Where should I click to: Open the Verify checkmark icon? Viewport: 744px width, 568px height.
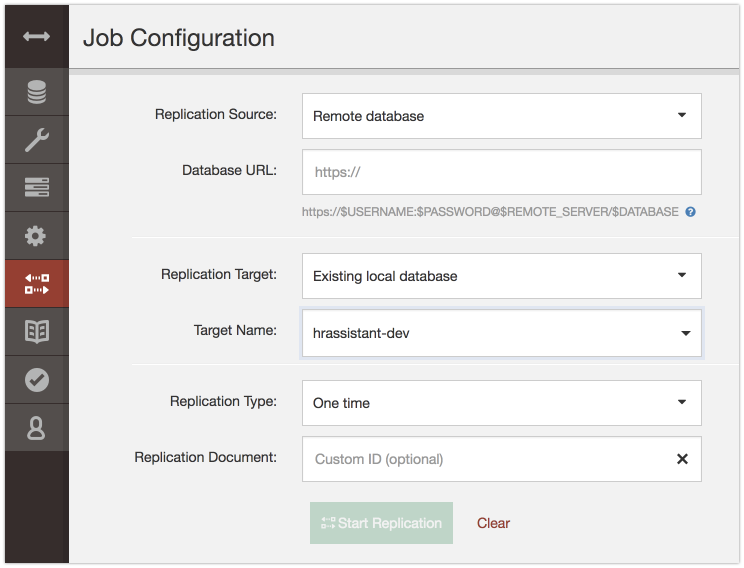37,380
